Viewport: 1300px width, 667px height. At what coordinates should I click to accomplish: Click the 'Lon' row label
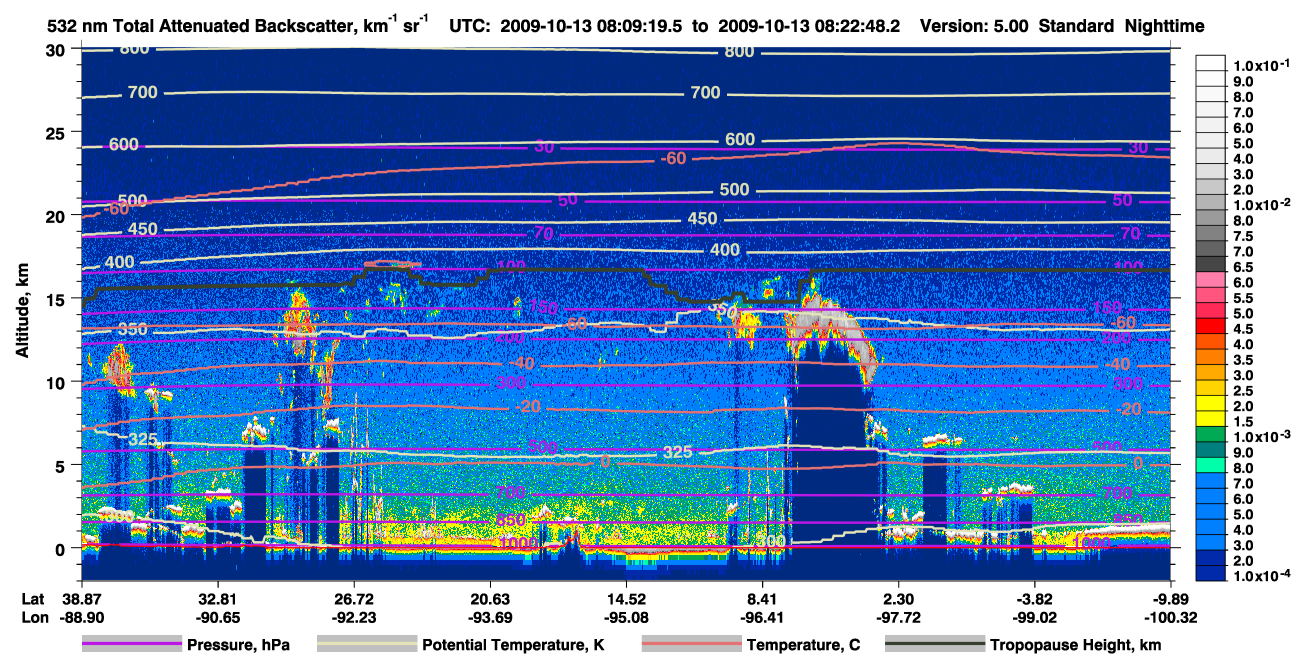click(34, 618)
